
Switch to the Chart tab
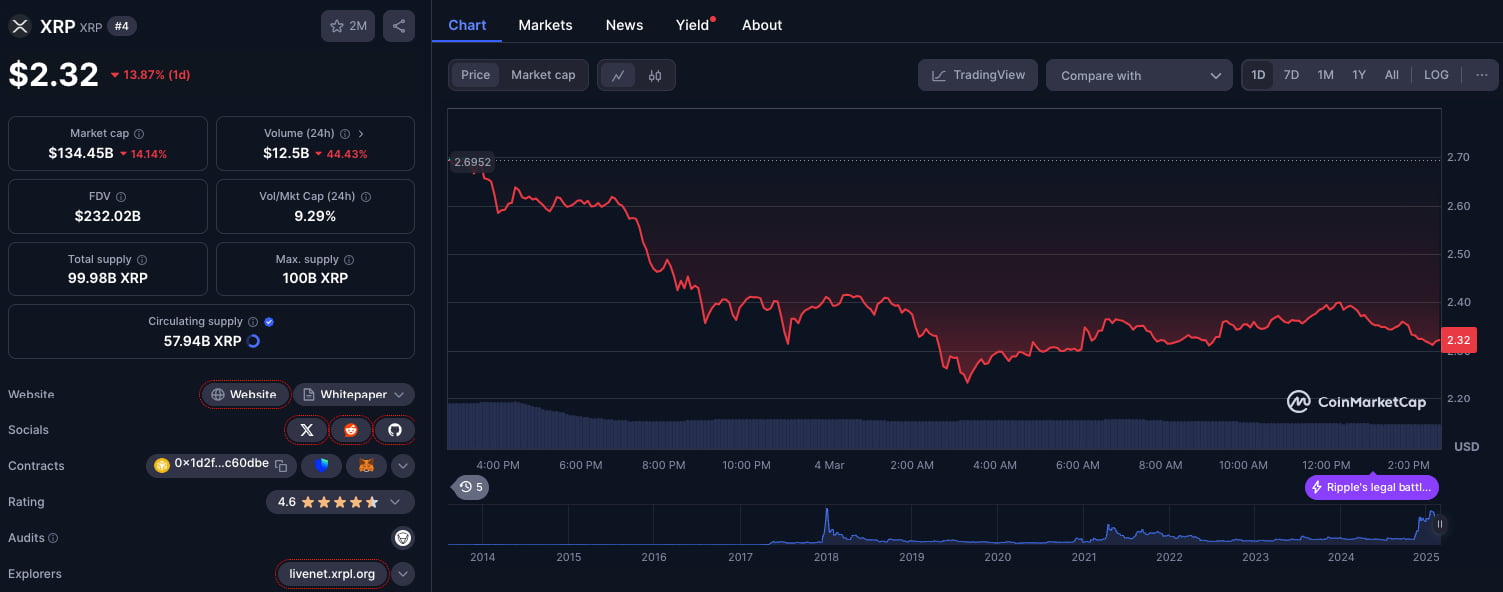[x=467, y=25]
